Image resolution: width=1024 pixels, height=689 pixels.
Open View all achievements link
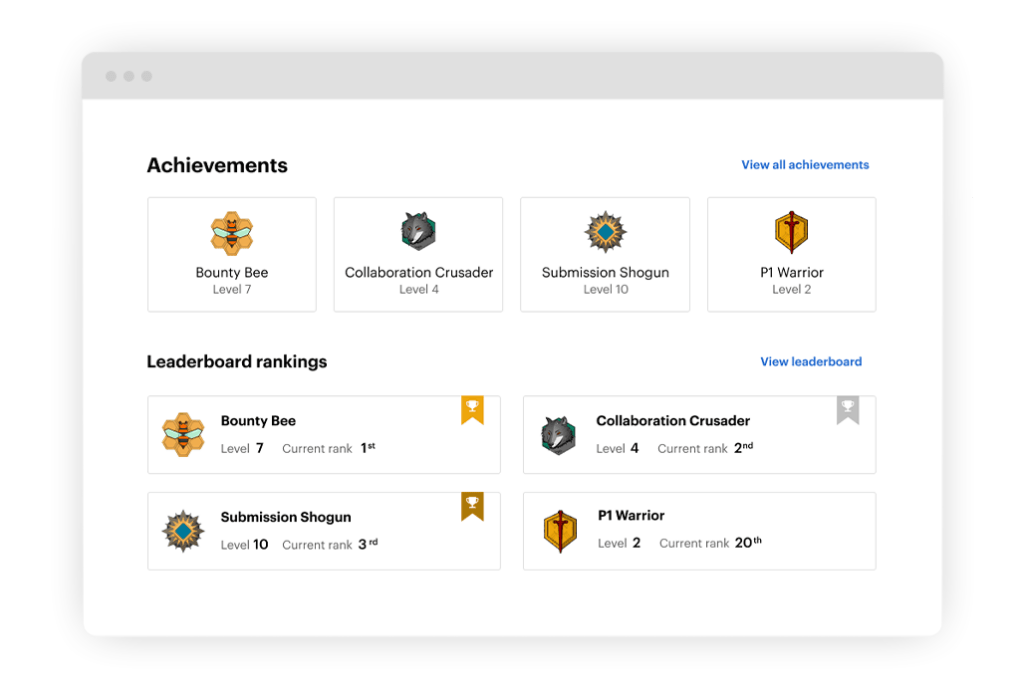point(804,165)
